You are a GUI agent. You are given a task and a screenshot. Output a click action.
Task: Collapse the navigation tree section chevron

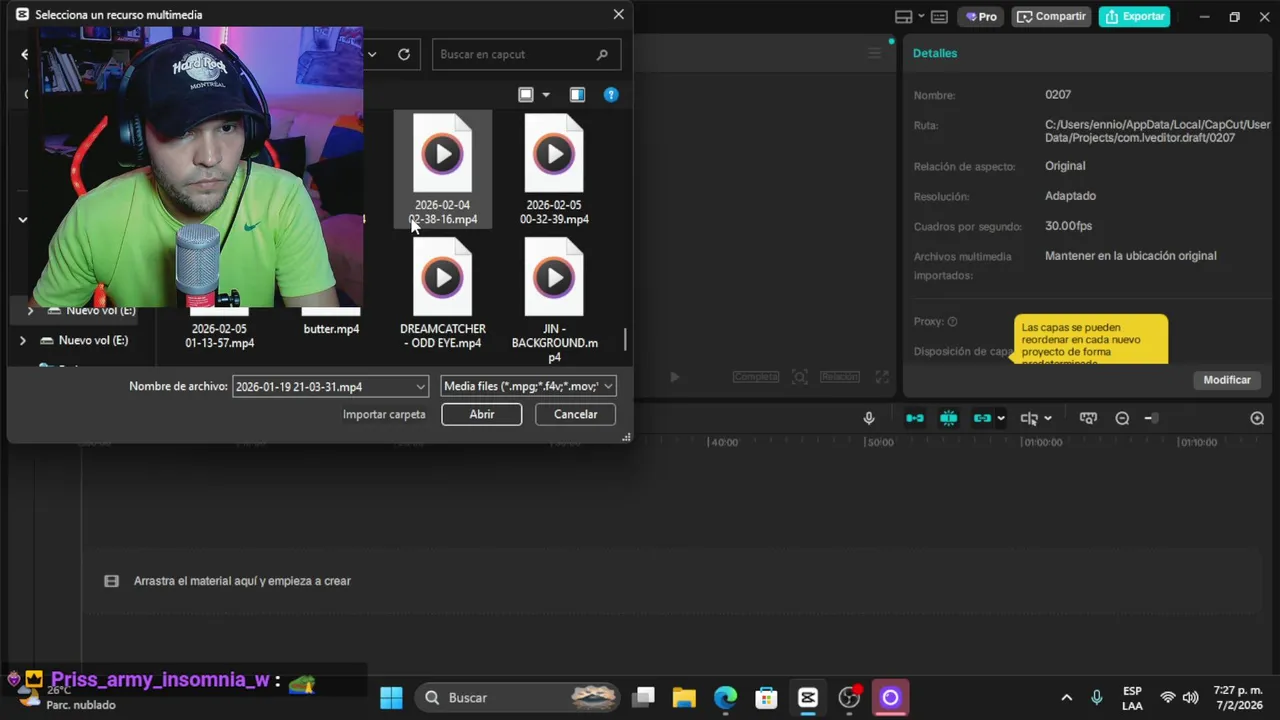[23, 219]
